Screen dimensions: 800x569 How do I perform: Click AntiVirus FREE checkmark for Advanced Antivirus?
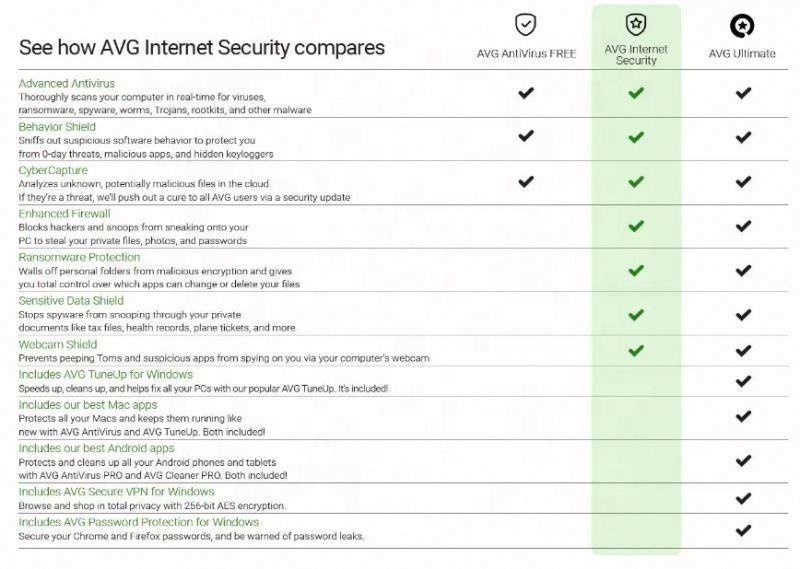tap(526, 93)
